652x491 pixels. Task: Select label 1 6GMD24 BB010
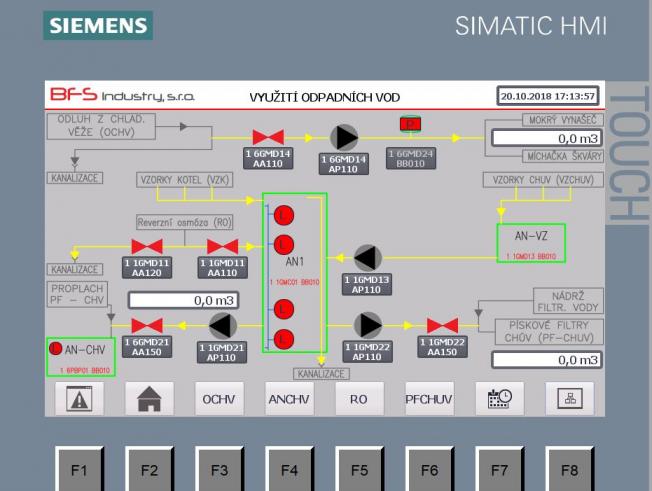pyautogui.click(x=411, y=158)
